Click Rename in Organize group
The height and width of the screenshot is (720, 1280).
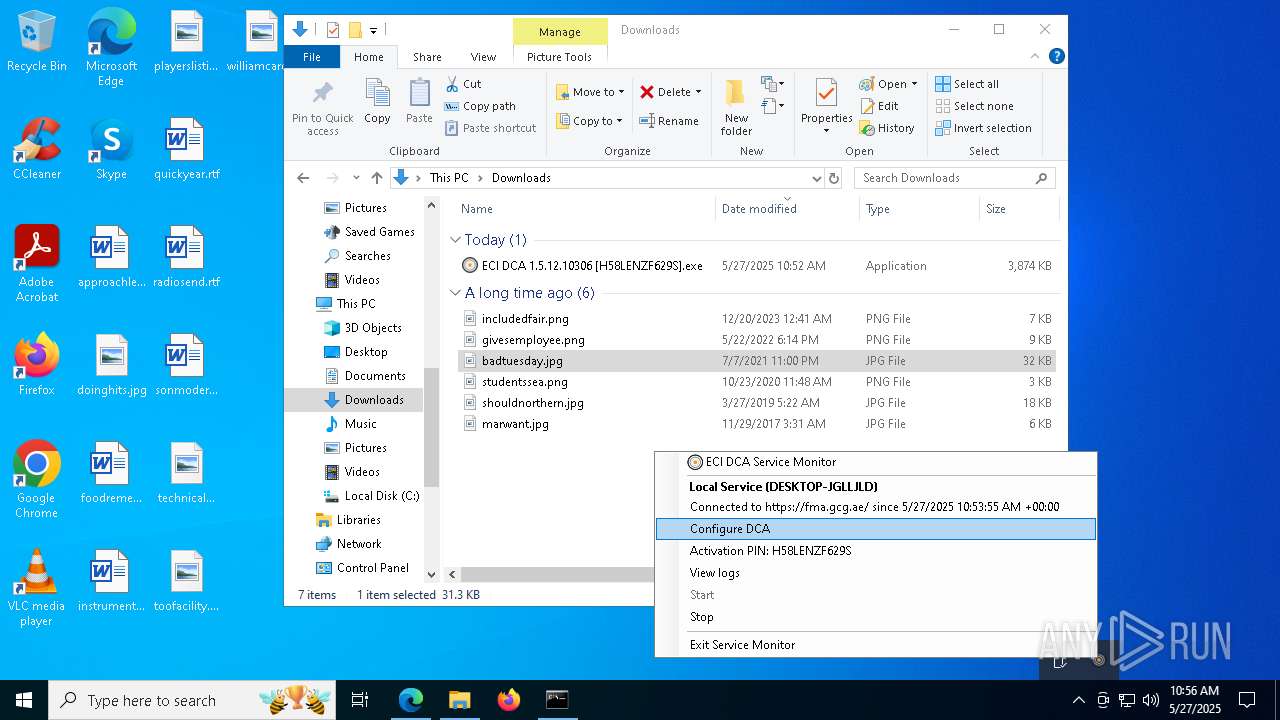pos(669,121)
